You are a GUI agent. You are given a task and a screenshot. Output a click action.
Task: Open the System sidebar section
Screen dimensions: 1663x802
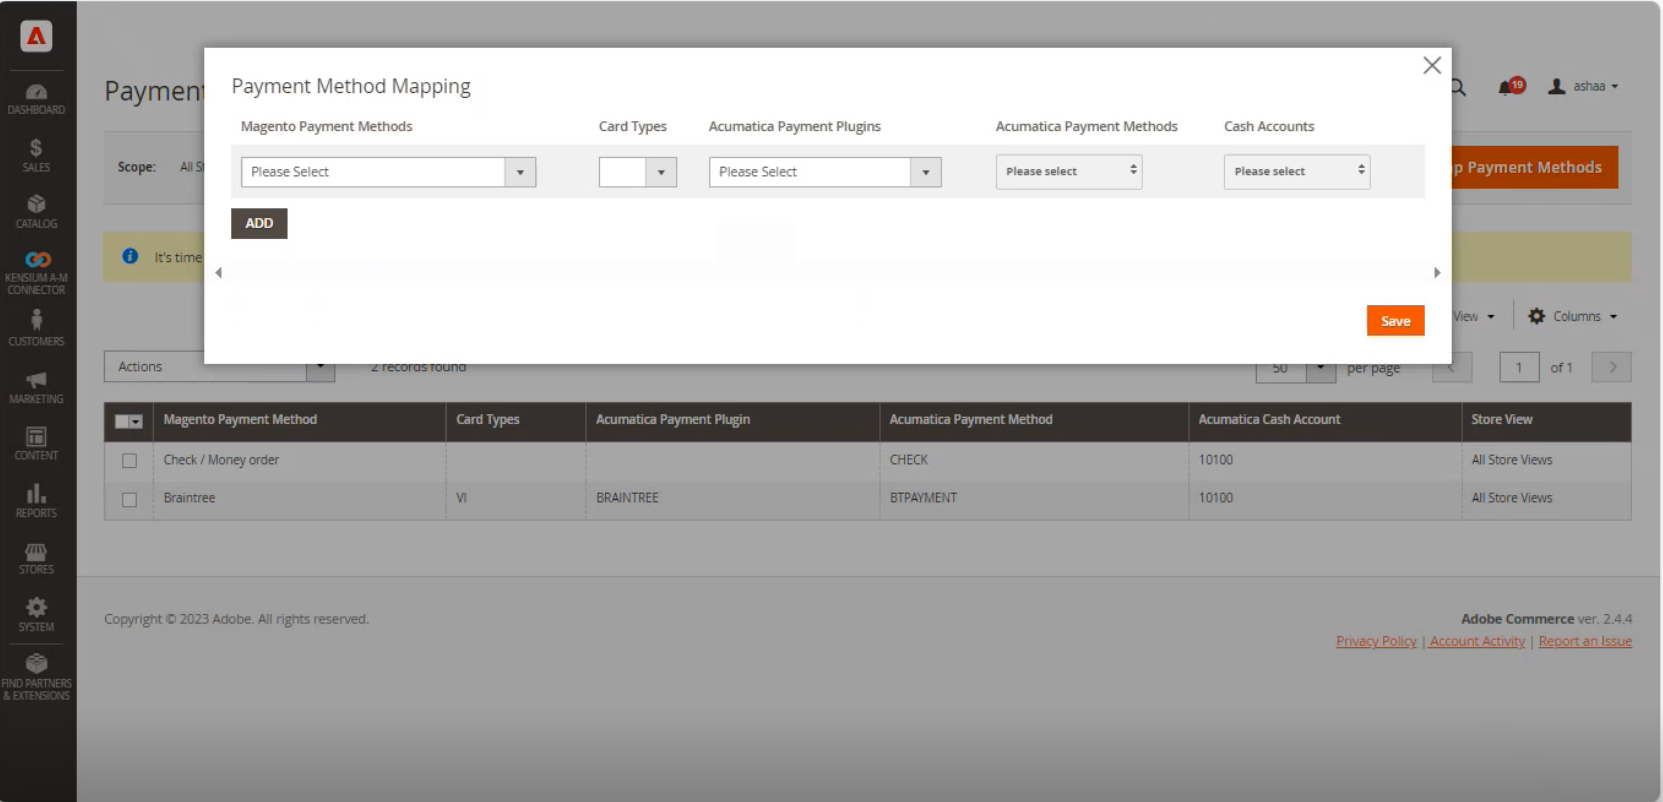coord(36,615)
